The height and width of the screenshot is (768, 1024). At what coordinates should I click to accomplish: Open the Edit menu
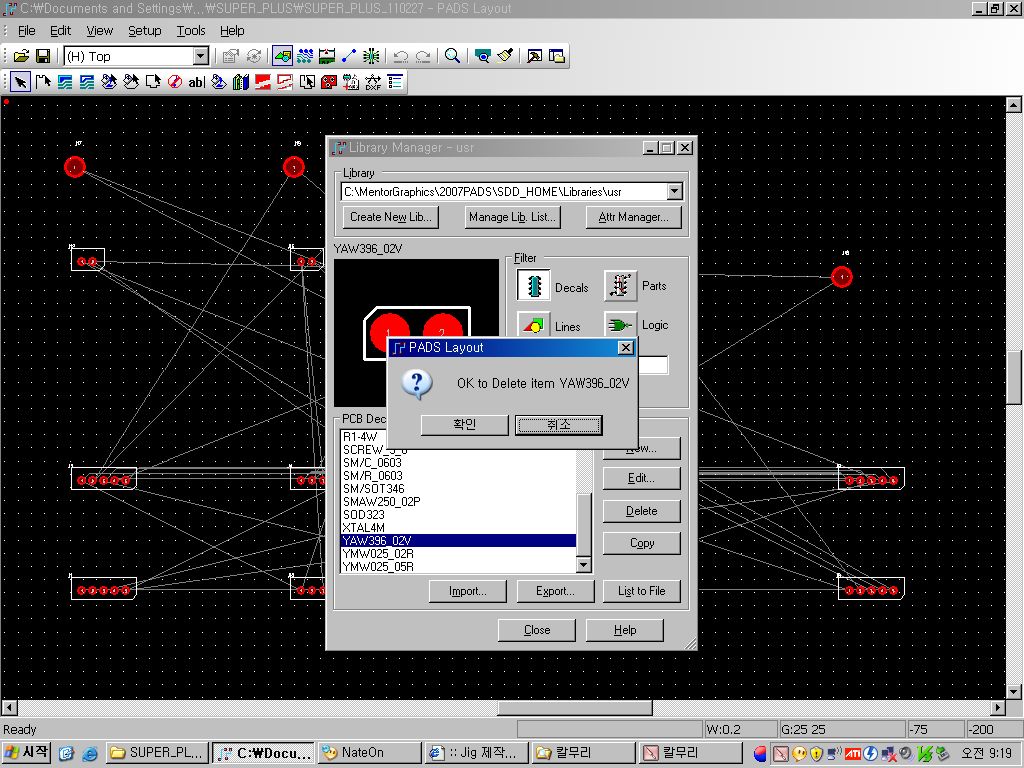[60, 31]
